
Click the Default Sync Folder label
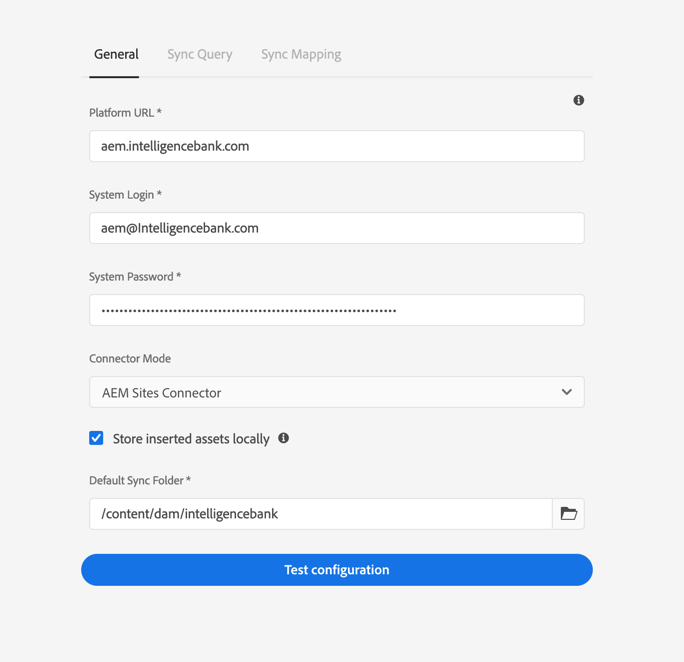point(140,481)
